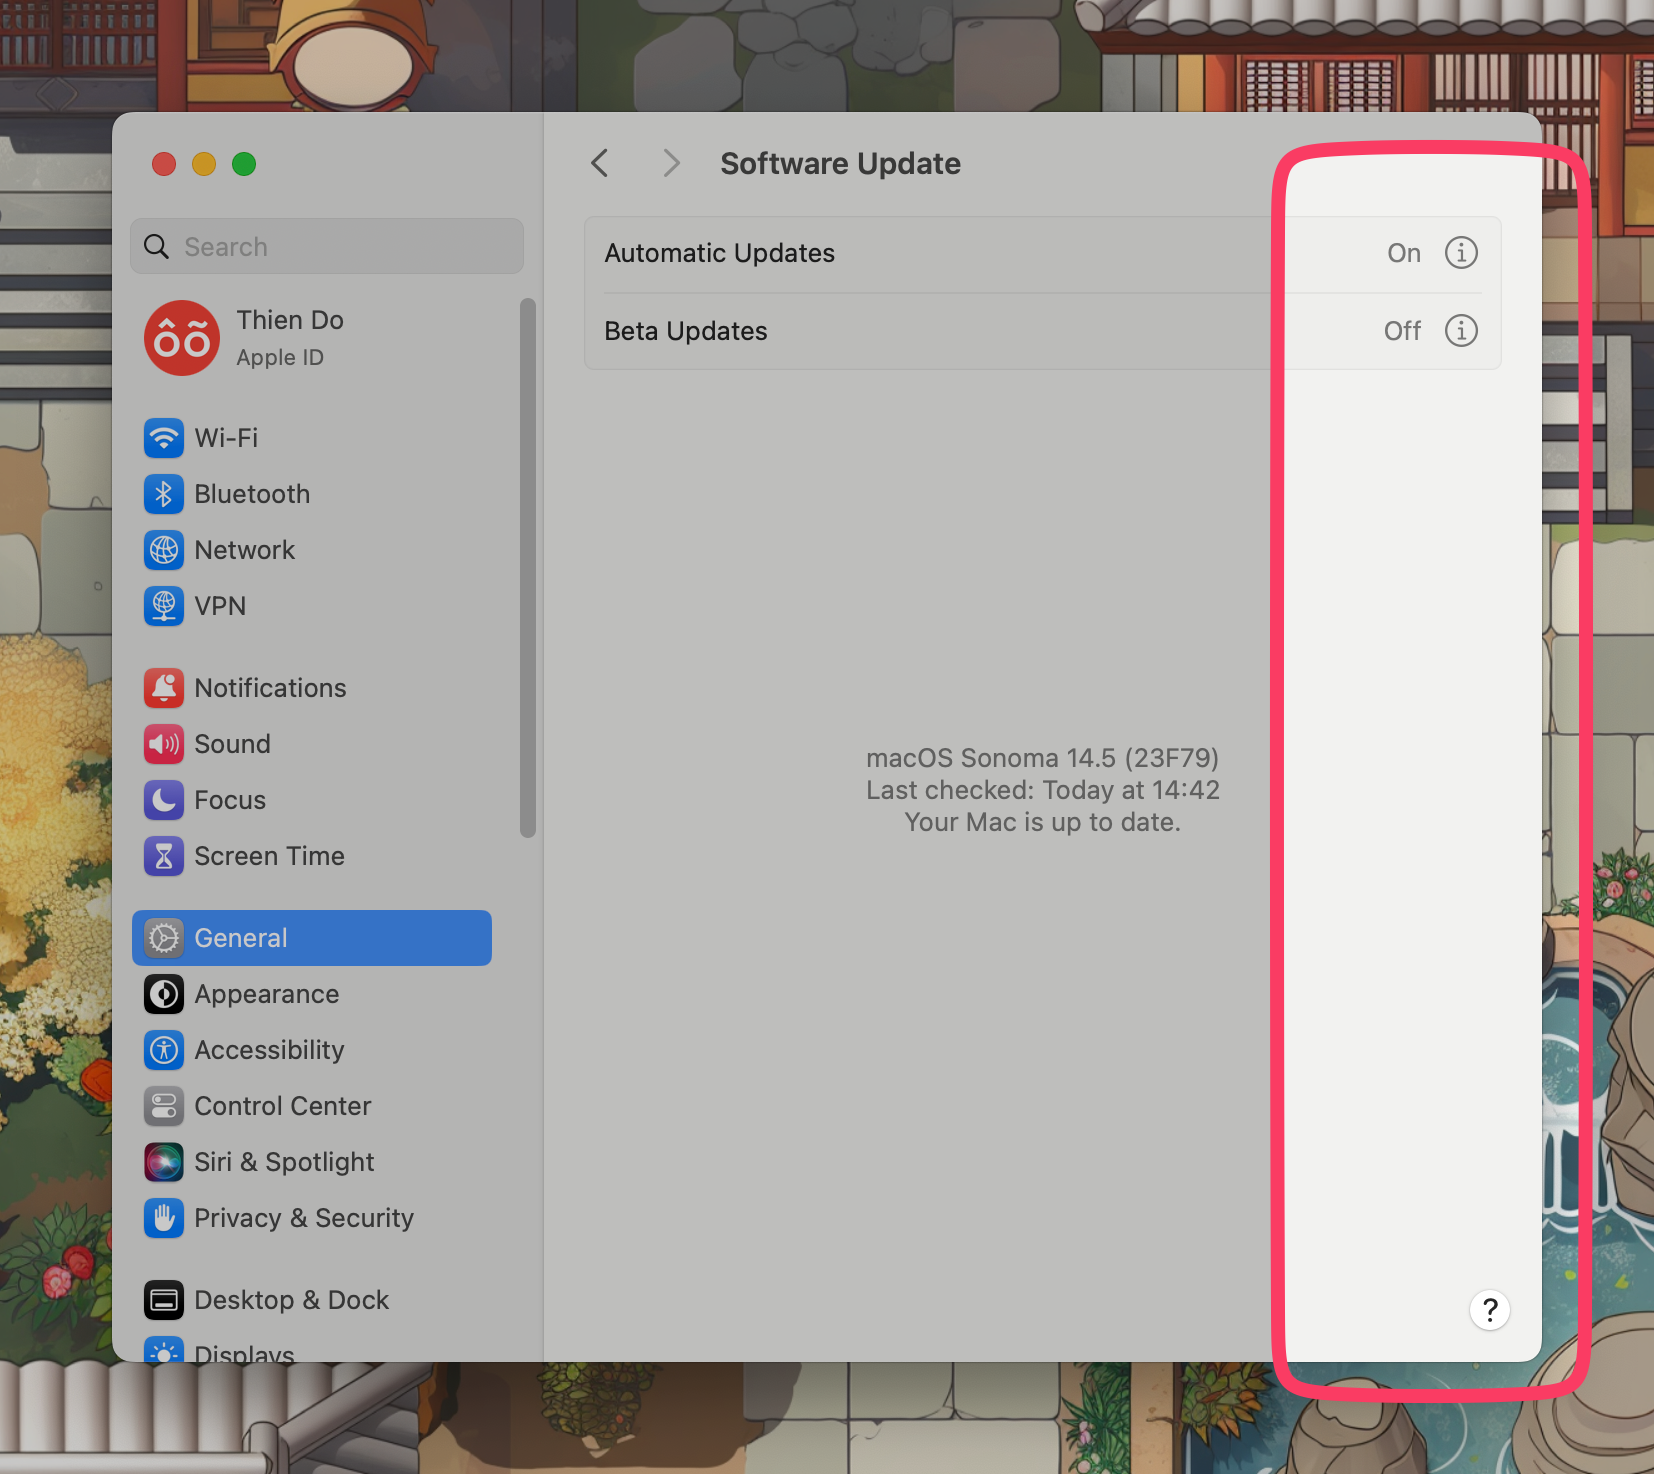1654x1474 pixels.
Task: Click the Automatic Updates label
Action: pos(720,253)
